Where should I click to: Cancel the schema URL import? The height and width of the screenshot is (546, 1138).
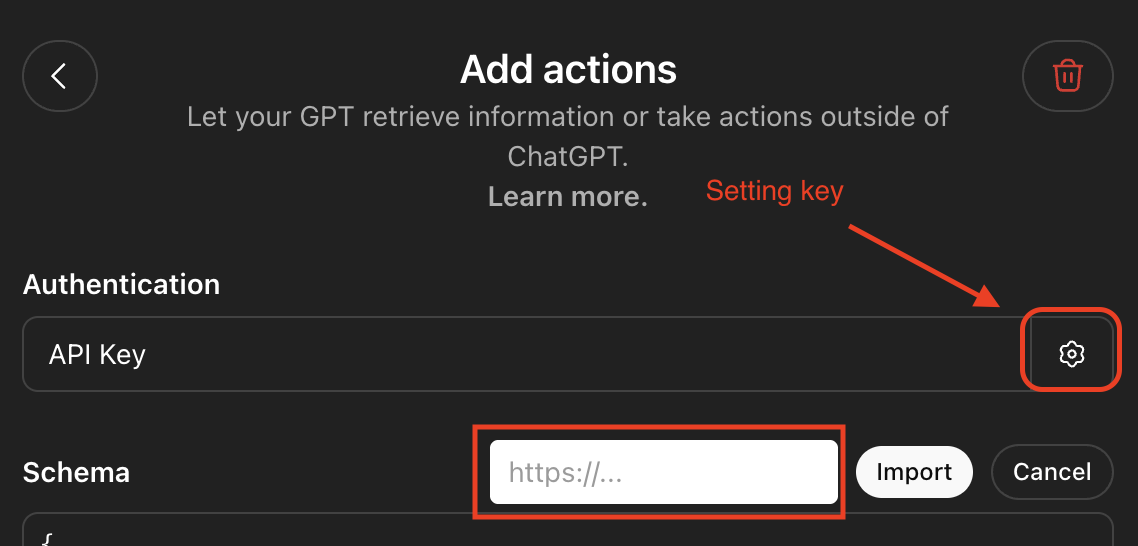pos(1052,472)
